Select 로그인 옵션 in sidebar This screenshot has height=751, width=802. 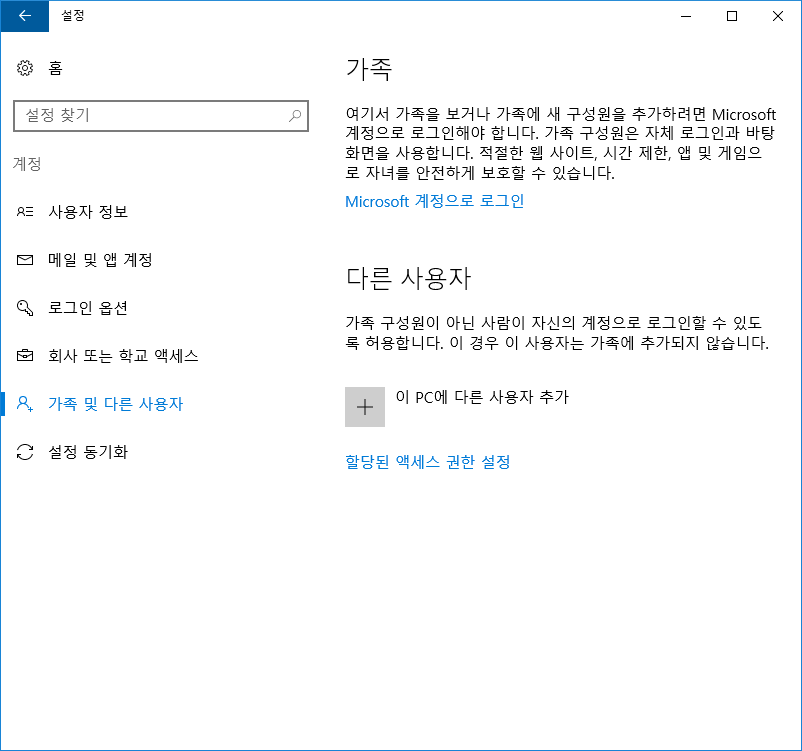(x=87, y=307)
